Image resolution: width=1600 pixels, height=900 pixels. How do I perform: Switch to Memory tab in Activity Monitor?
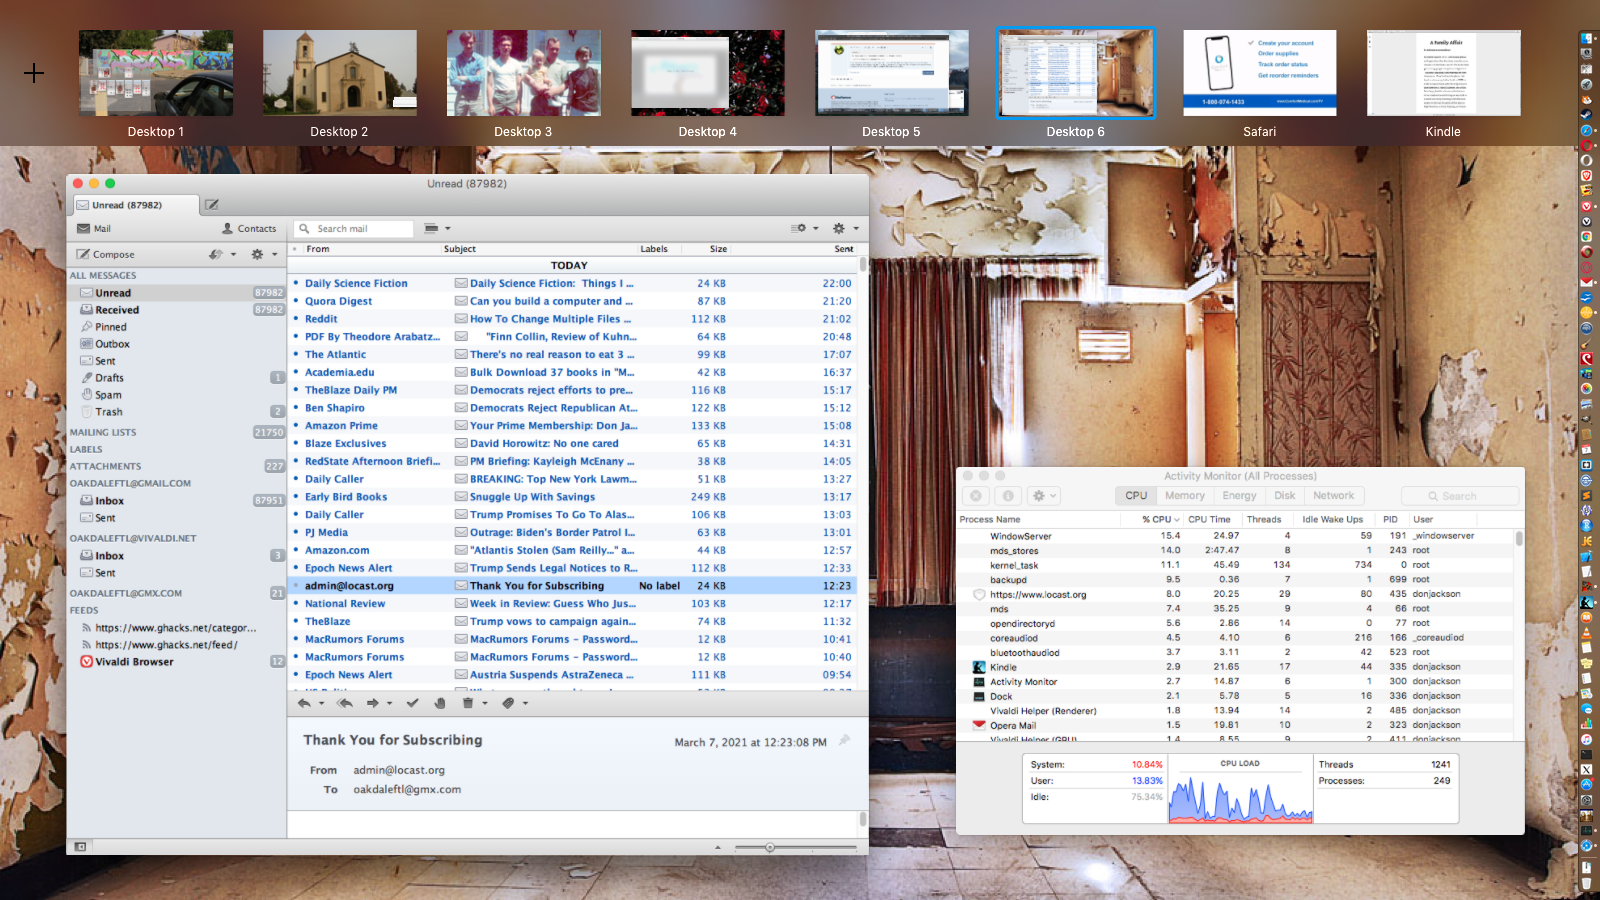coord(1184,496)
